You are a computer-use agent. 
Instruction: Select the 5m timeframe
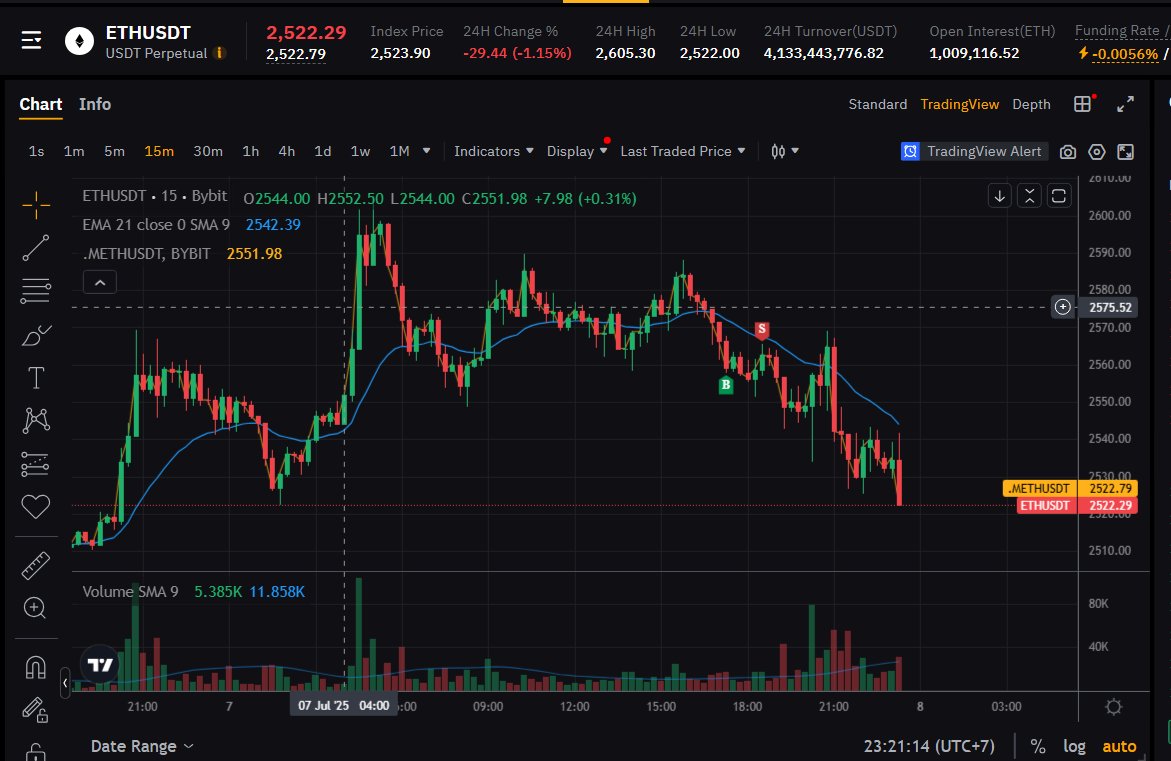point(114,152)
